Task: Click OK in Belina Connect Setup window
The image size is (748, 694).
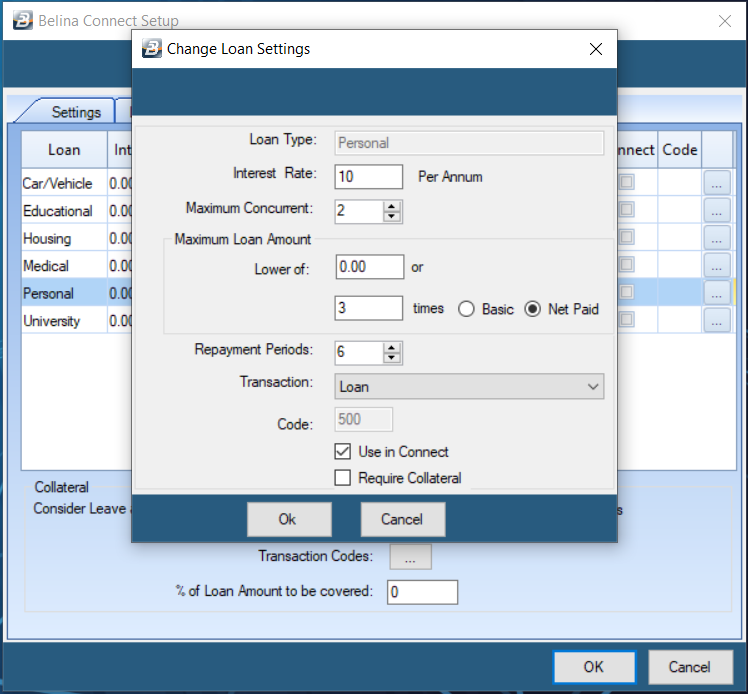Action: pyautogui.click(x=594, y=667)
